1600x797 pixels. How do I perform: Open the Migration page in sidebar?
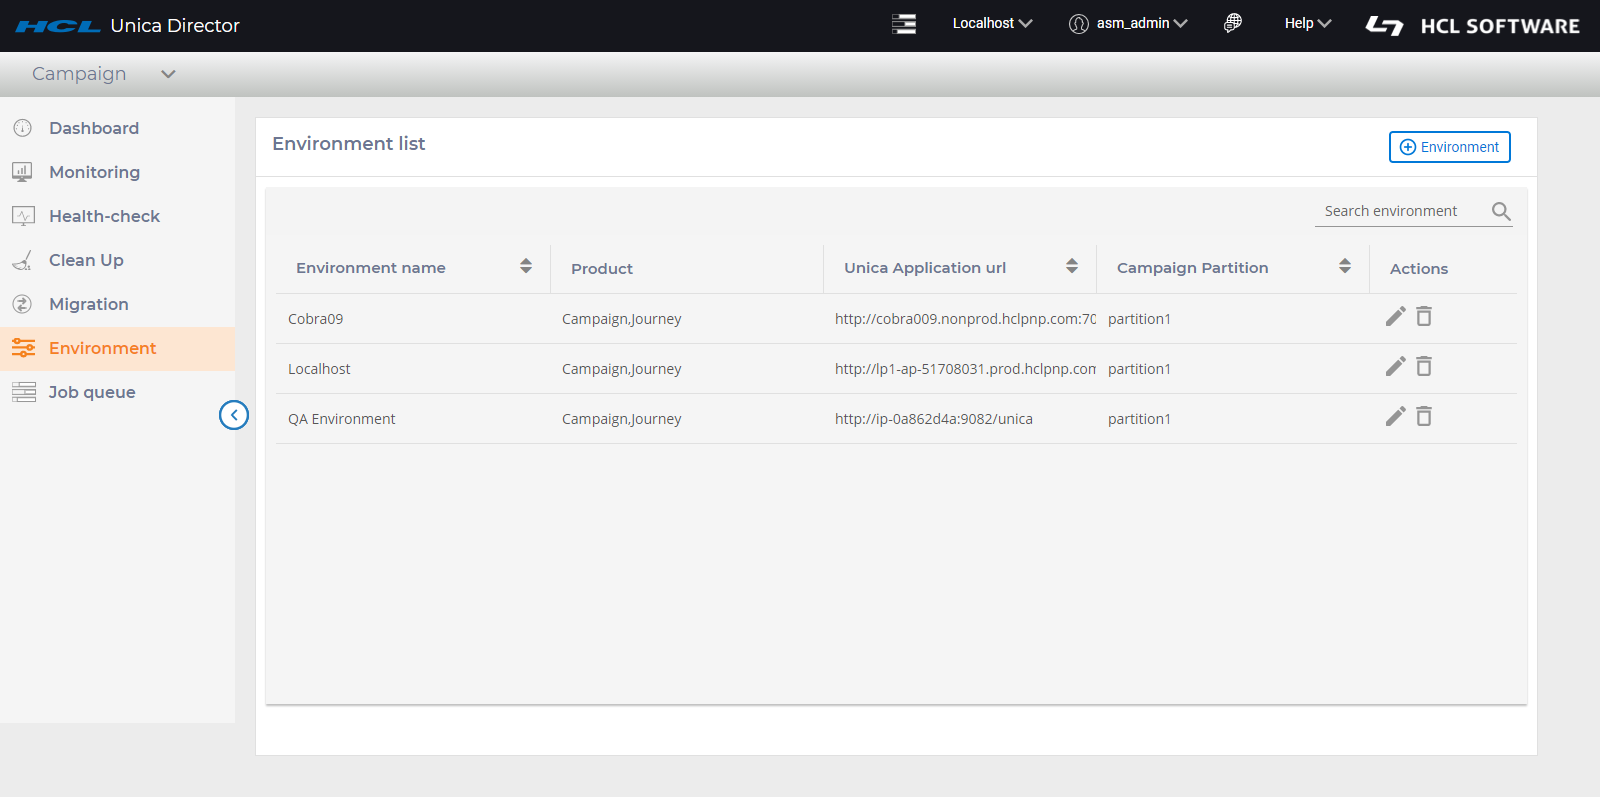tap(89, 304)
